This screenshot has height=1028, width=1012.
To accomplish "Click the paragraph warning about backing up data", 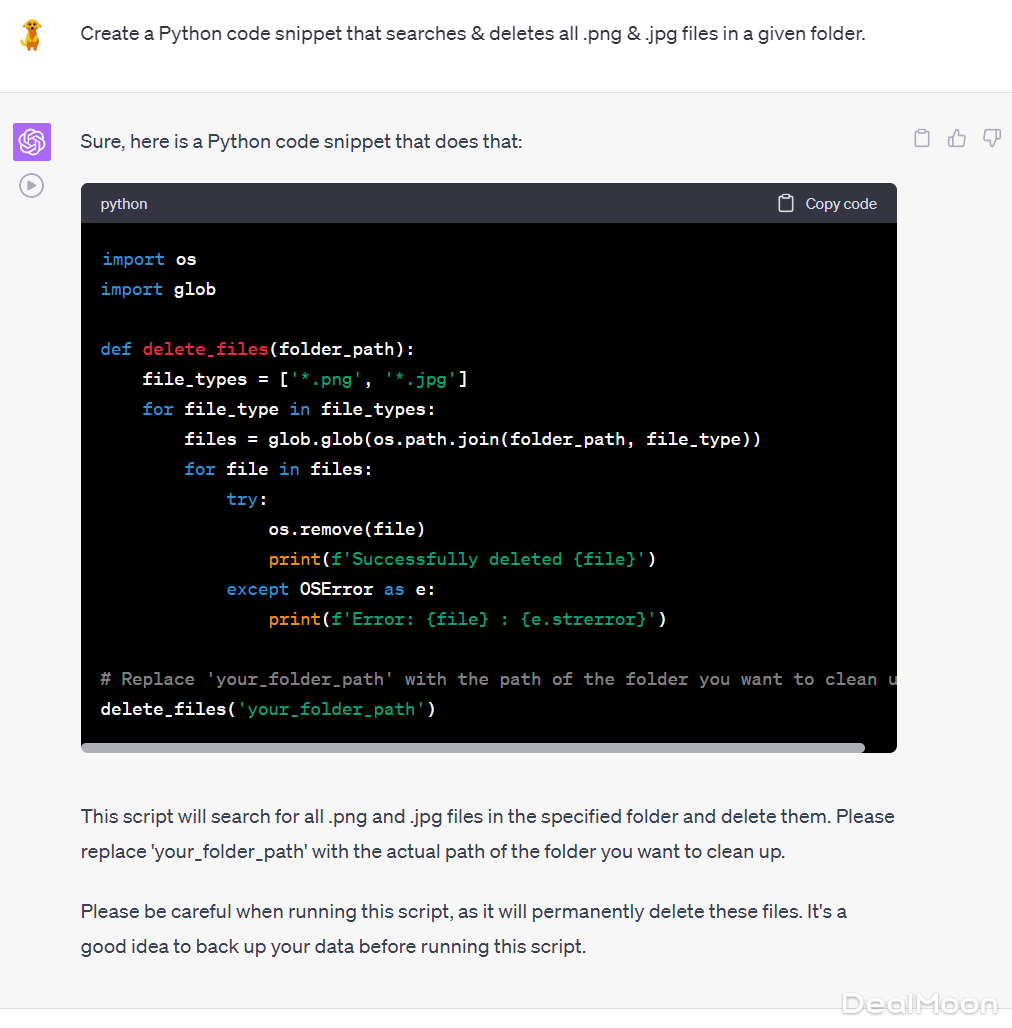I will 464,928.
